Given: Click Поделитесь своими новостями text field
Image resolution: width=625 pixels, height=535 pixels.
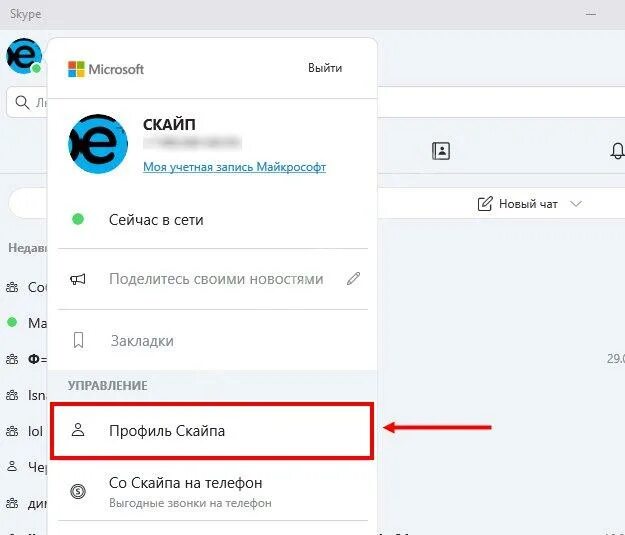Looking at the screenshot, I should click(216, 279).
